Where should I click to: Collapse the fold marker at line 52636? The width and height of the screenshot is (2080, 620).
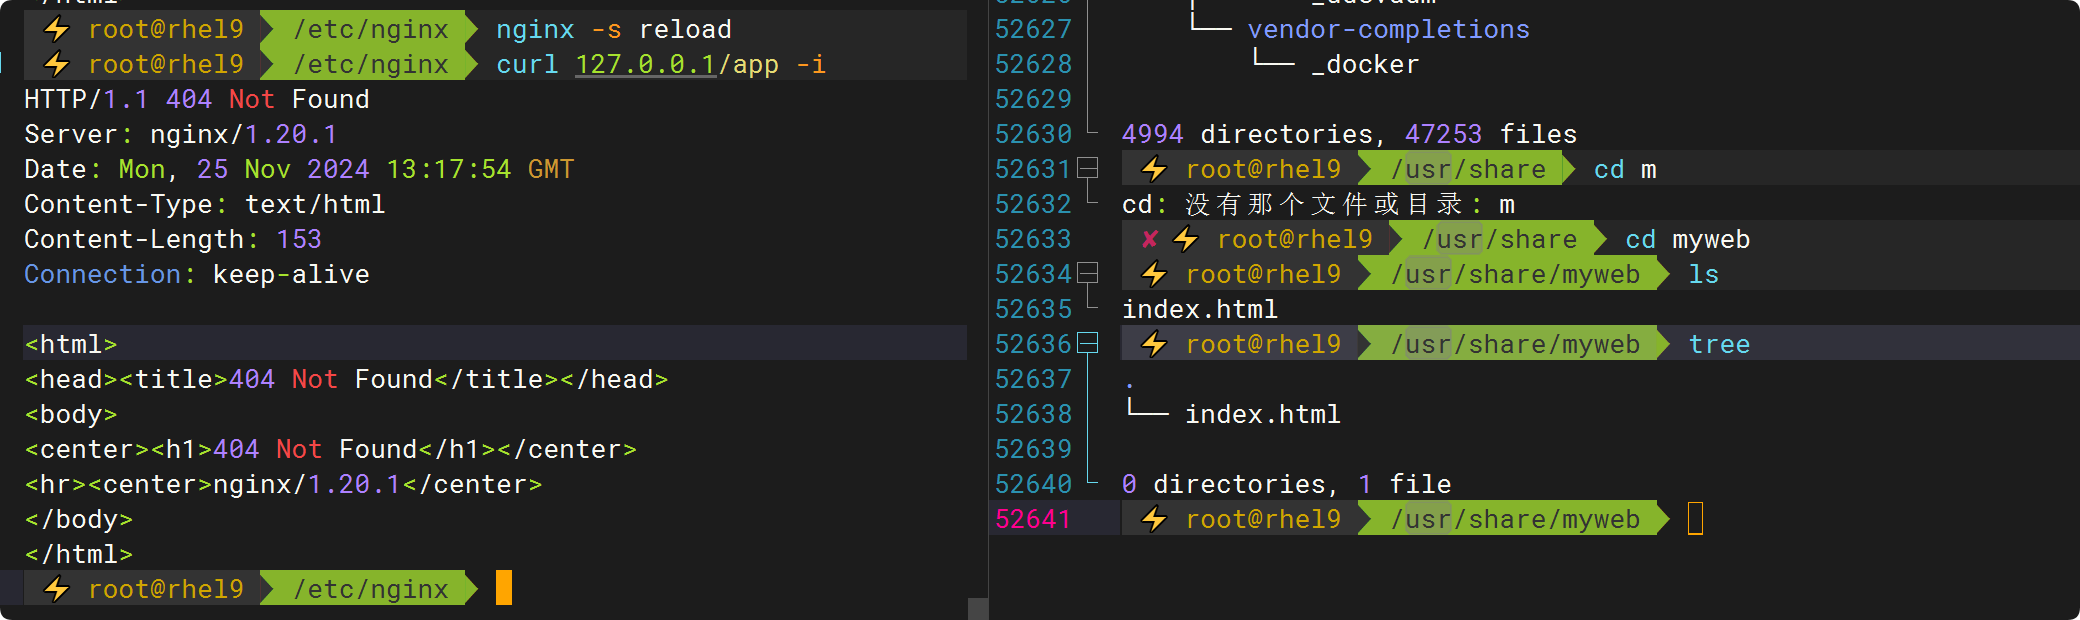(1087, 343)
